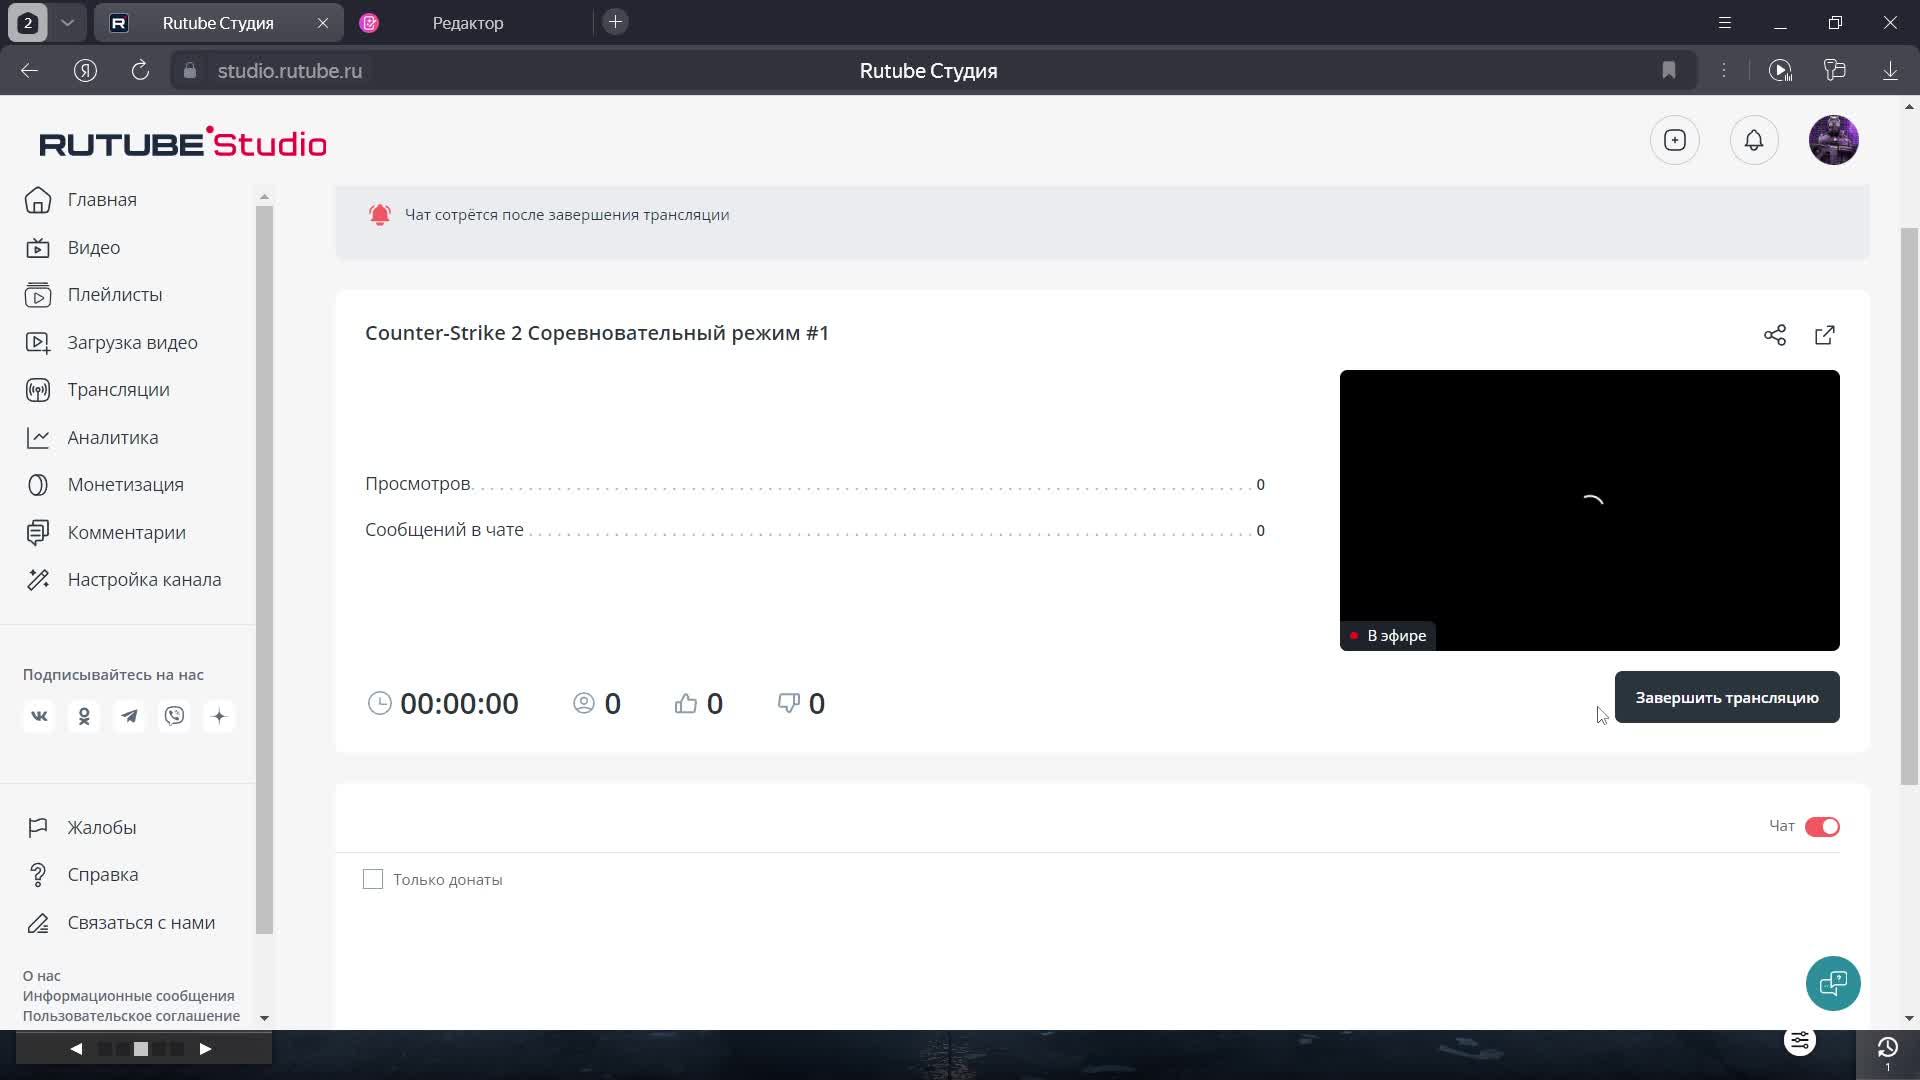Visit the sparkle (Dzen) social icon
The height and width of the screenshot is (1080, 1920).
(x=219, y=716)
